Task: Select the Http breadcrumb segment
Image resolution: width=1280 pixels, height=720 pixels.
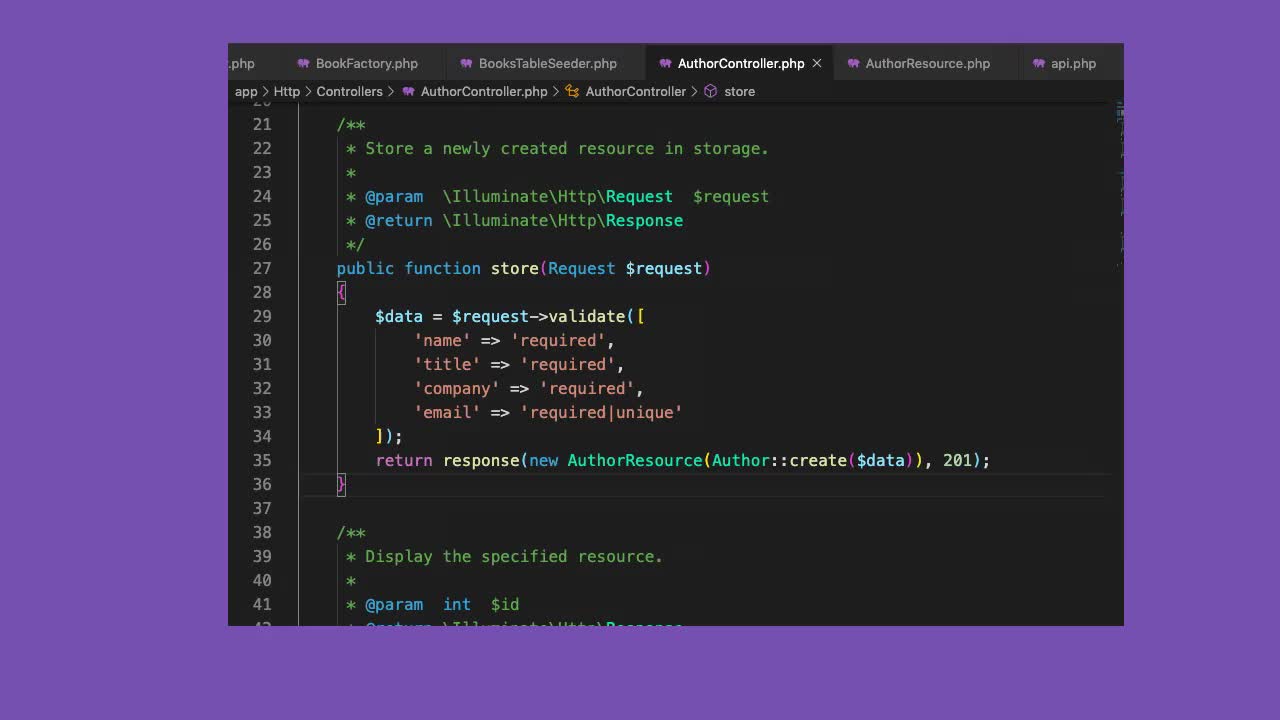Action: (287, 91)
